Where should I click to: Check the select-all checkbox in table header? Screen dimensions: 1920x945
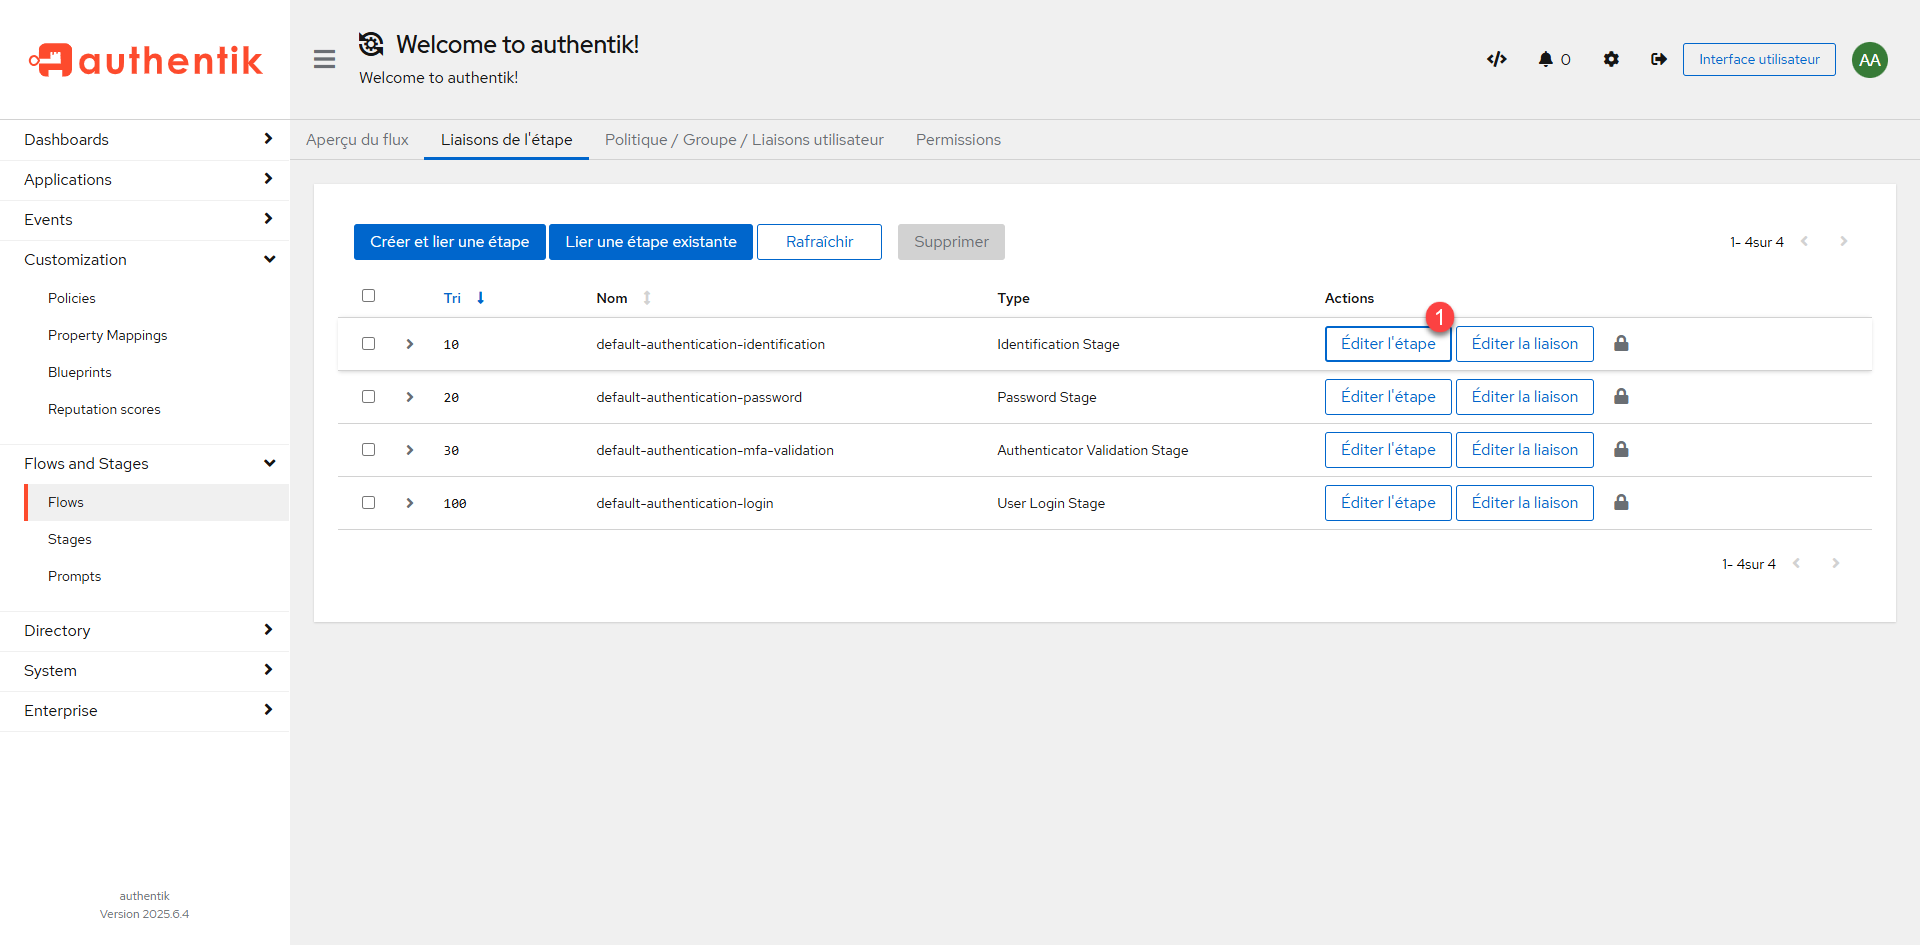pyautogui.click(x=368, y=296)
